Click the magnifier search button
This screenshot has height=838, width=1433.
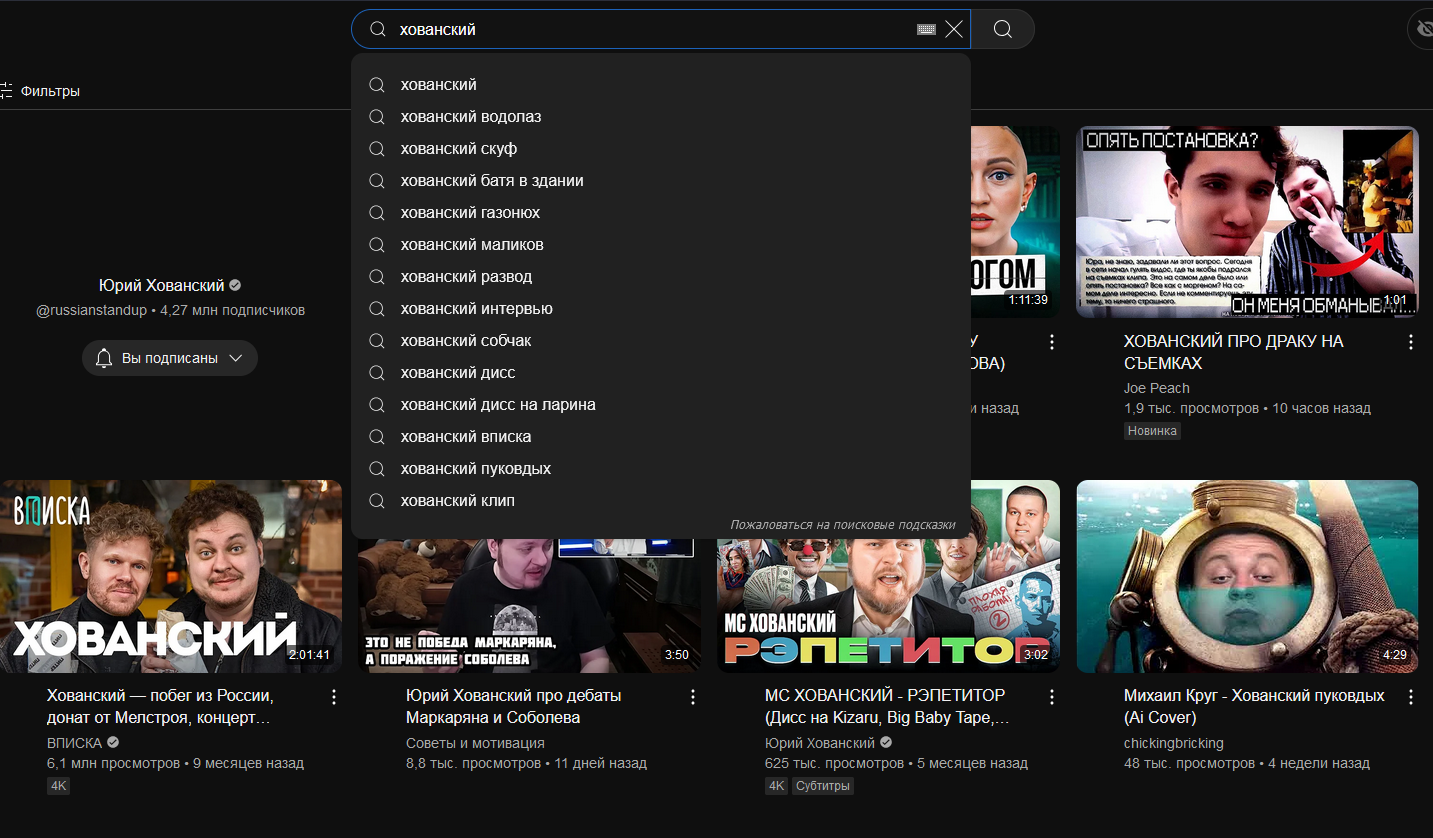pyautogui.click(x=1002, y=30)
